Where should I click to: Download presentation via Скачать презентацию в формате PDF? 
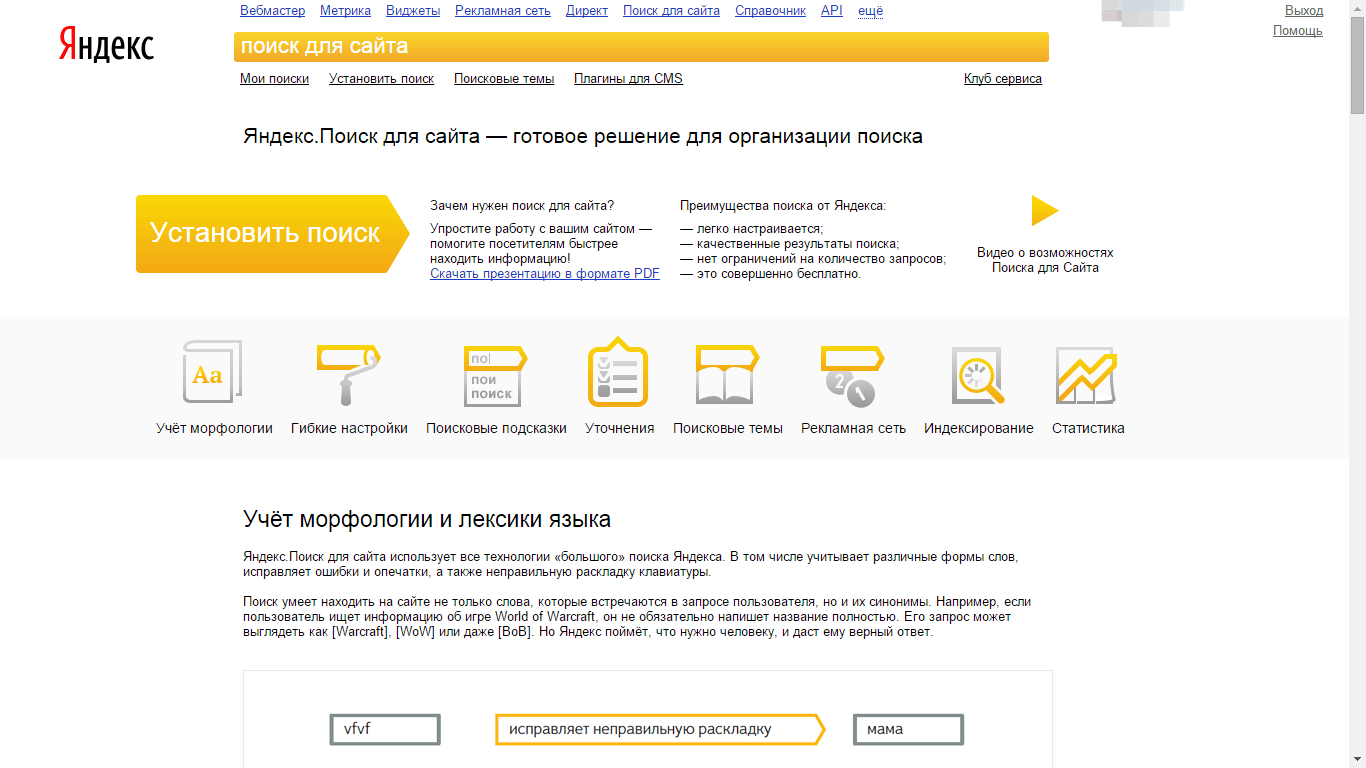(x=545, y=274)
